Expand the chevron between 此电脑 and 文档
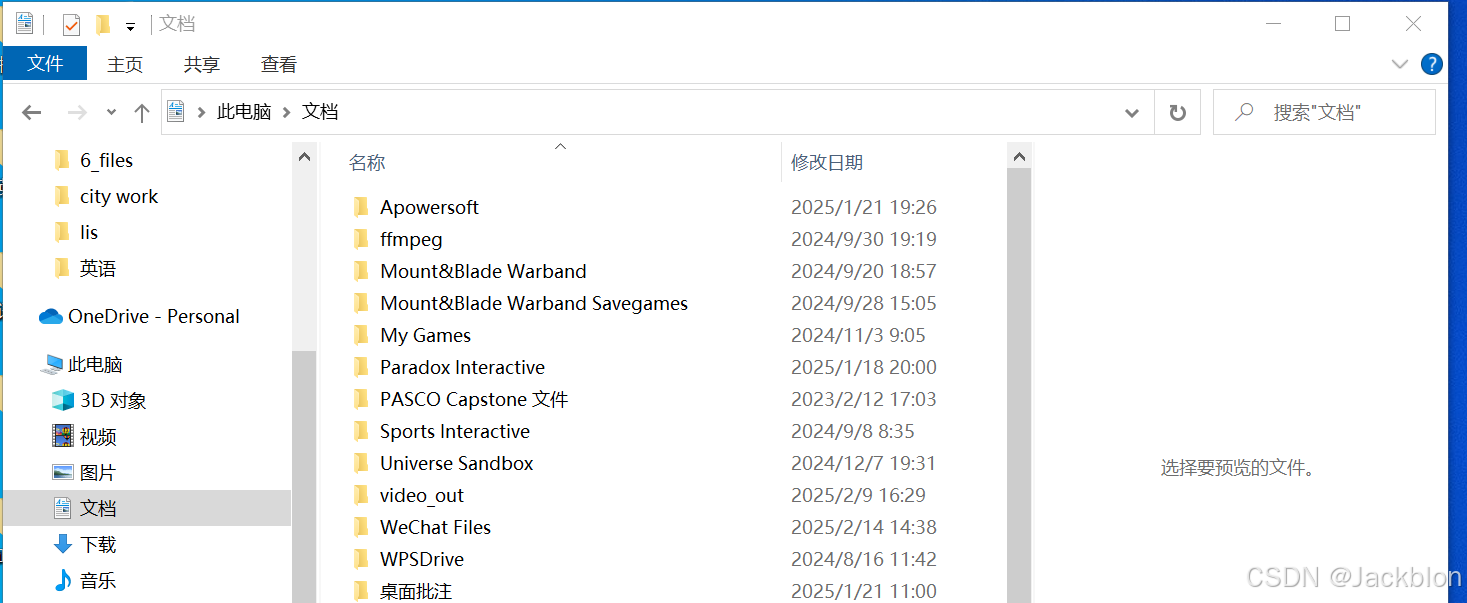The height and width of the screenshot is (603, 1467). point(286,112)
